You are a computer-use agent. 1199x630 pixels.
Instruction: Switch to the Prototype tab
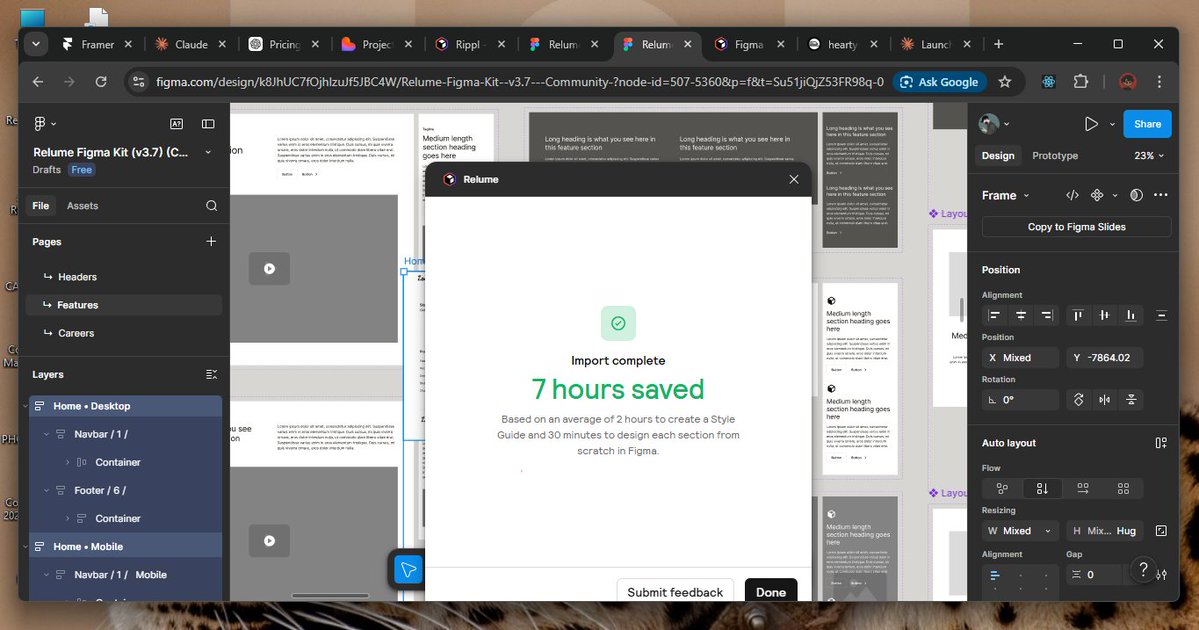[x=1054, y=155]
